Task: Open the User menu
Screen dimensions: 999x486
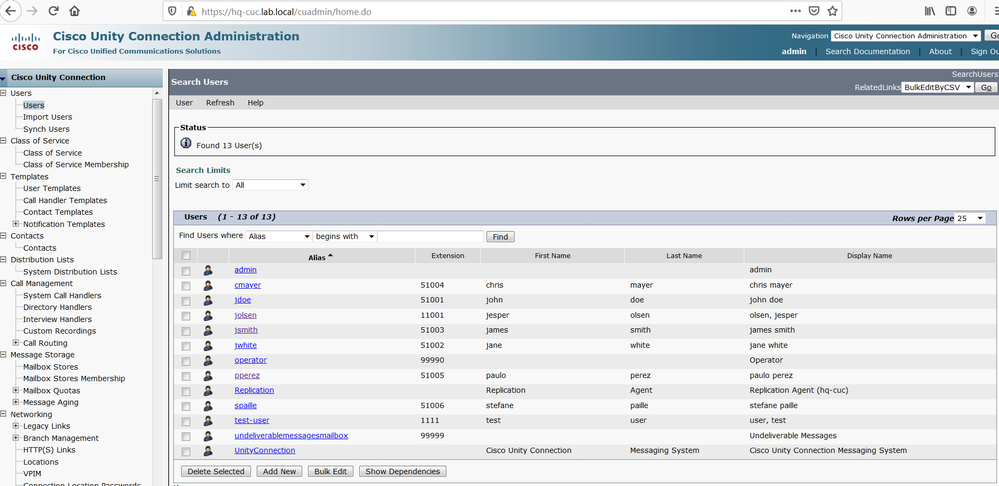Action: [184, 103]
